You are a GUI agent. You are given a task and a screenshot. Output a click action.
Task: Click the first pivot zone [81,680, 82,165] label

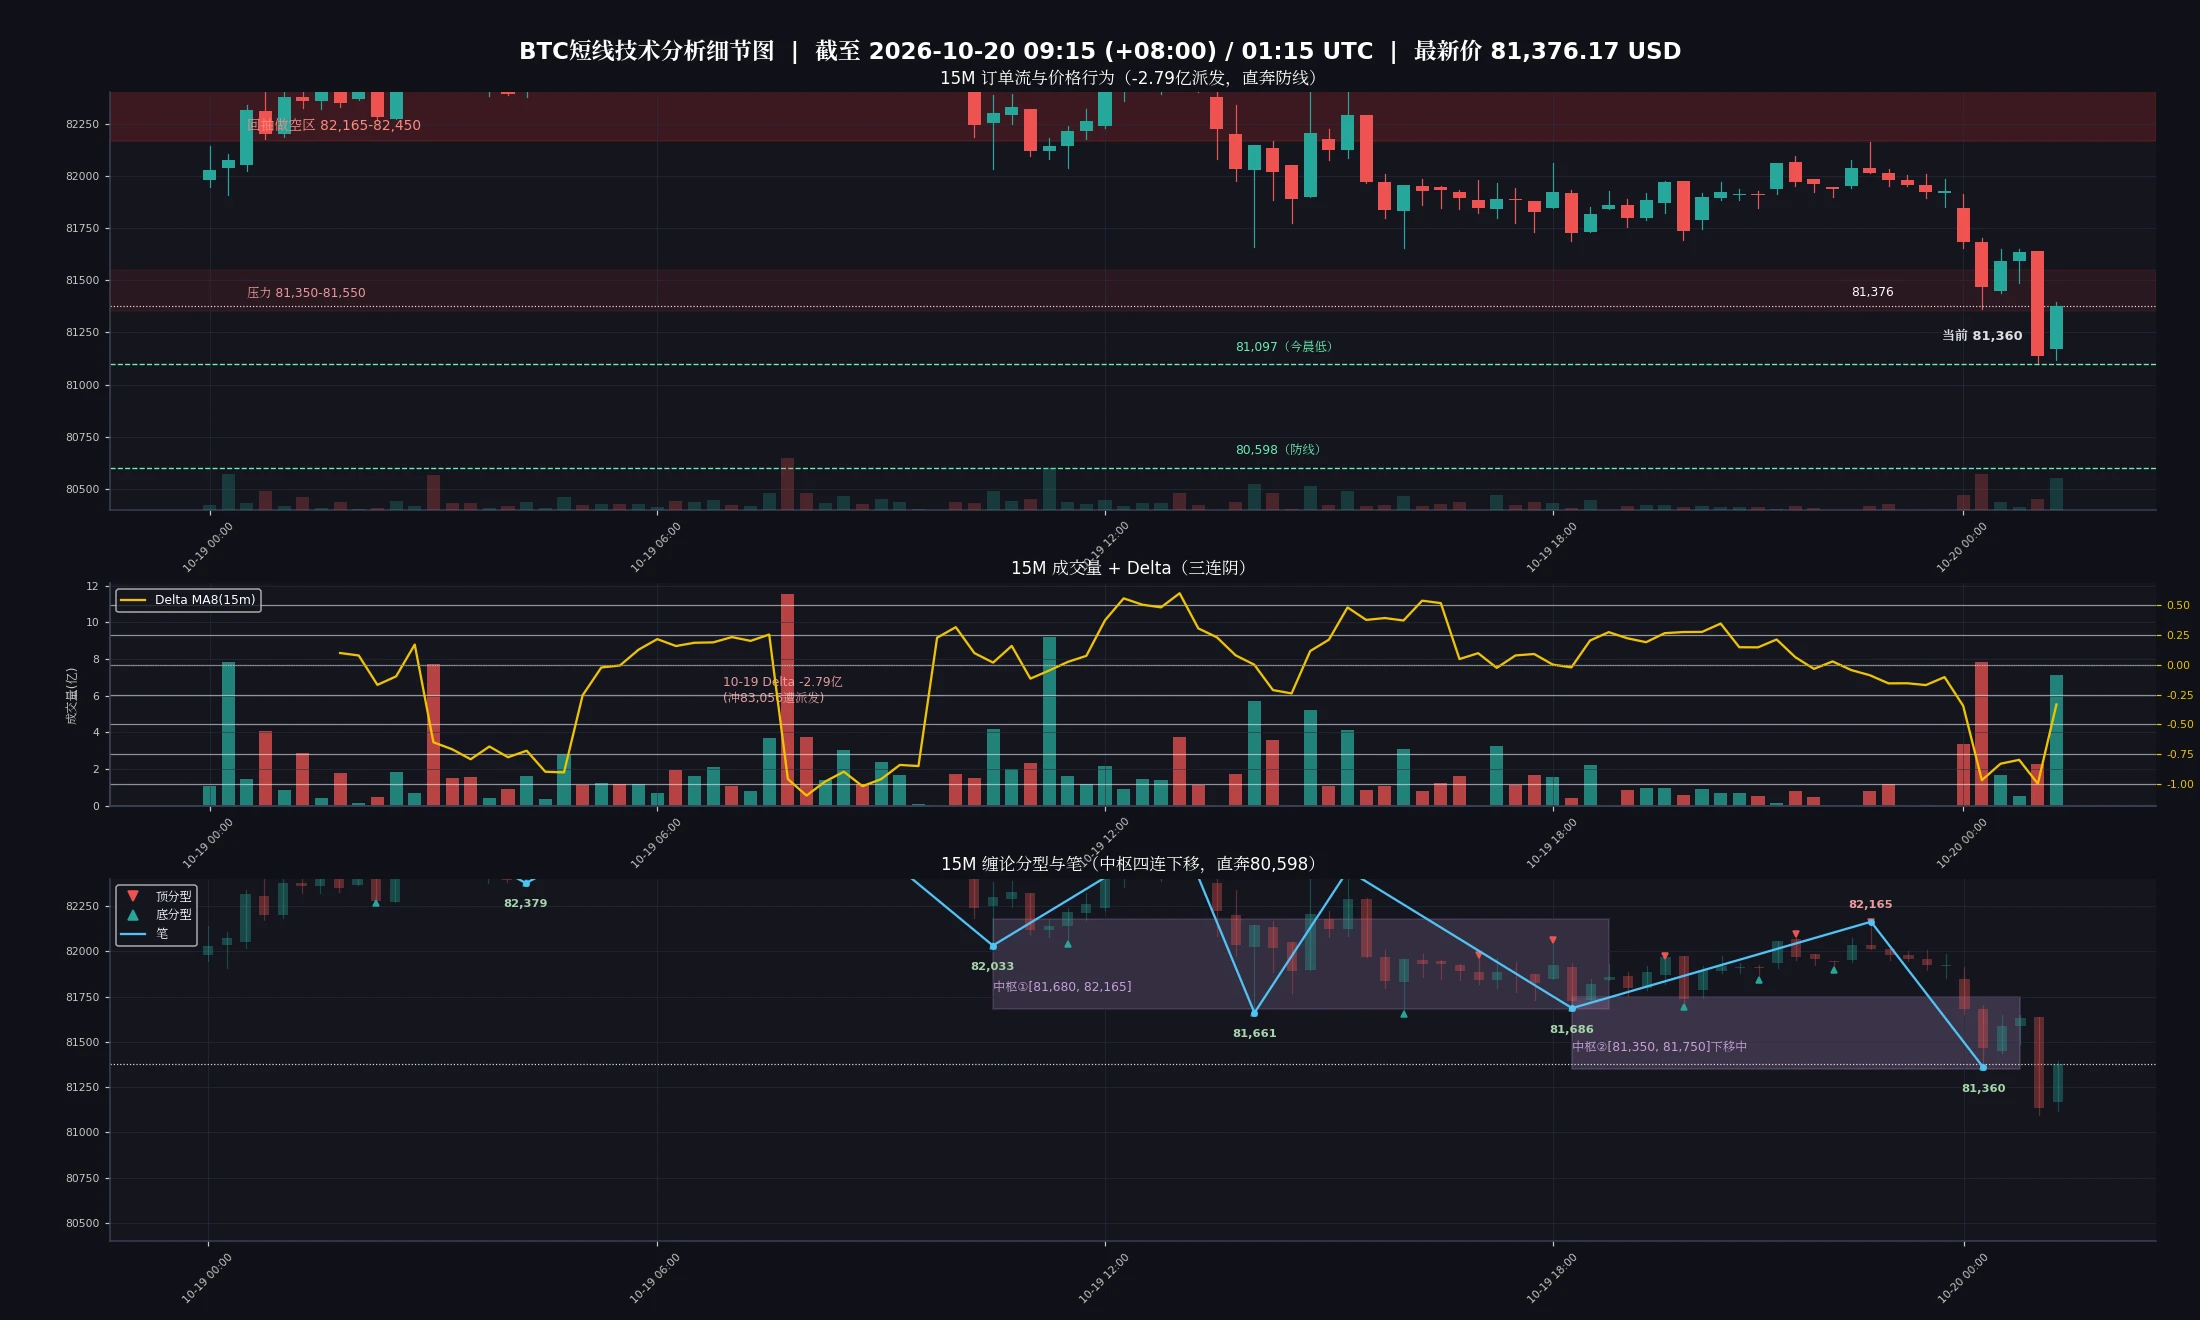point(1062,987)
